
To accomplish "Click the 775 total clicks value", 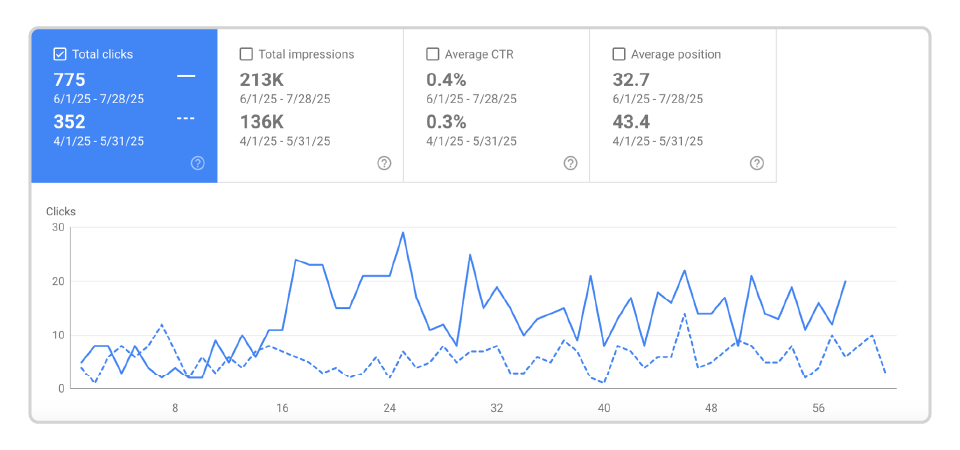I will point(70,79).
